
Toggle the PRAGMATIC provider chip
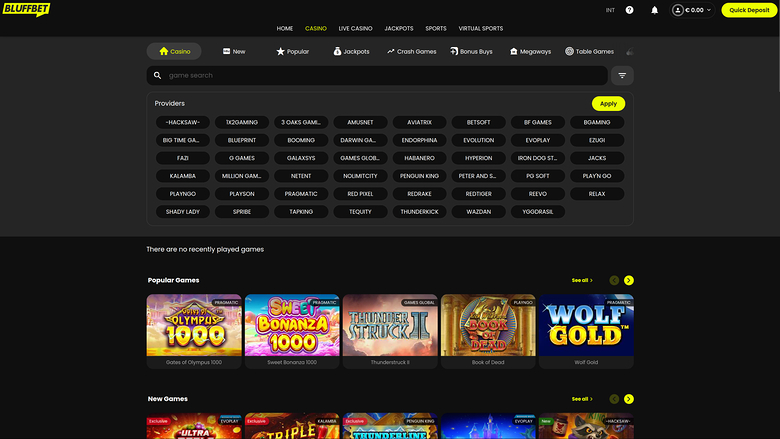[301, 194]
